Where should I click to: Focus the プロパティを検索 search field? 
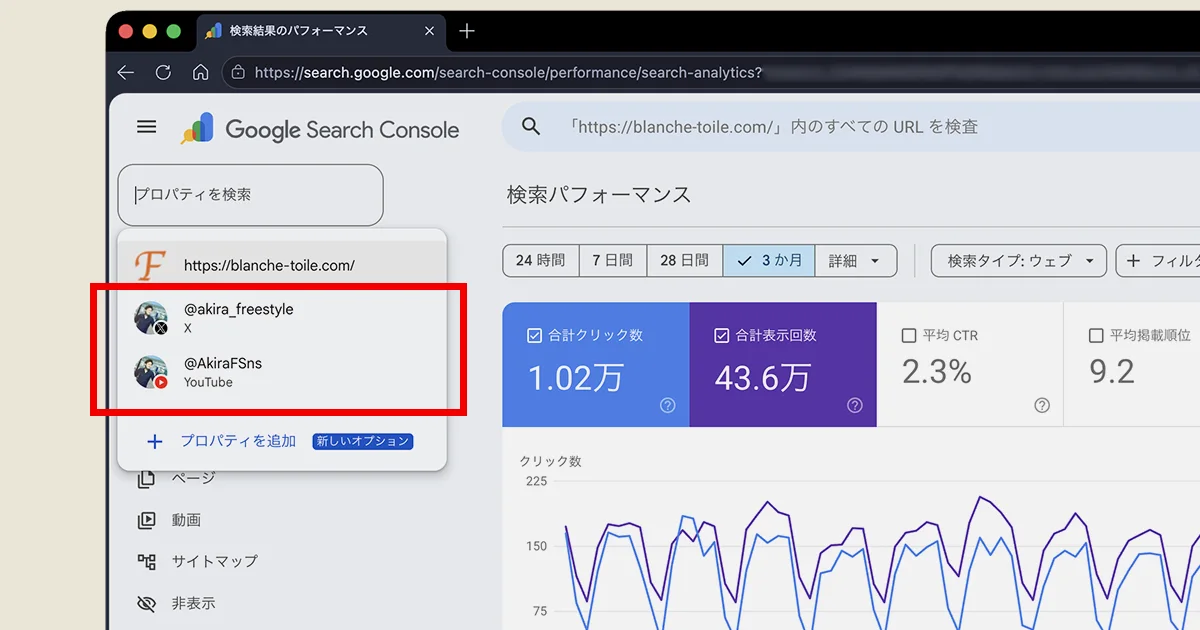tap(250, 195)
